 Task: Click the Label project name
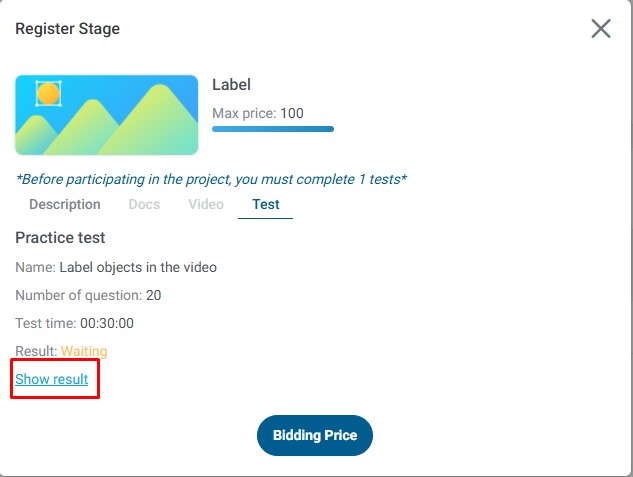(232, 85)
